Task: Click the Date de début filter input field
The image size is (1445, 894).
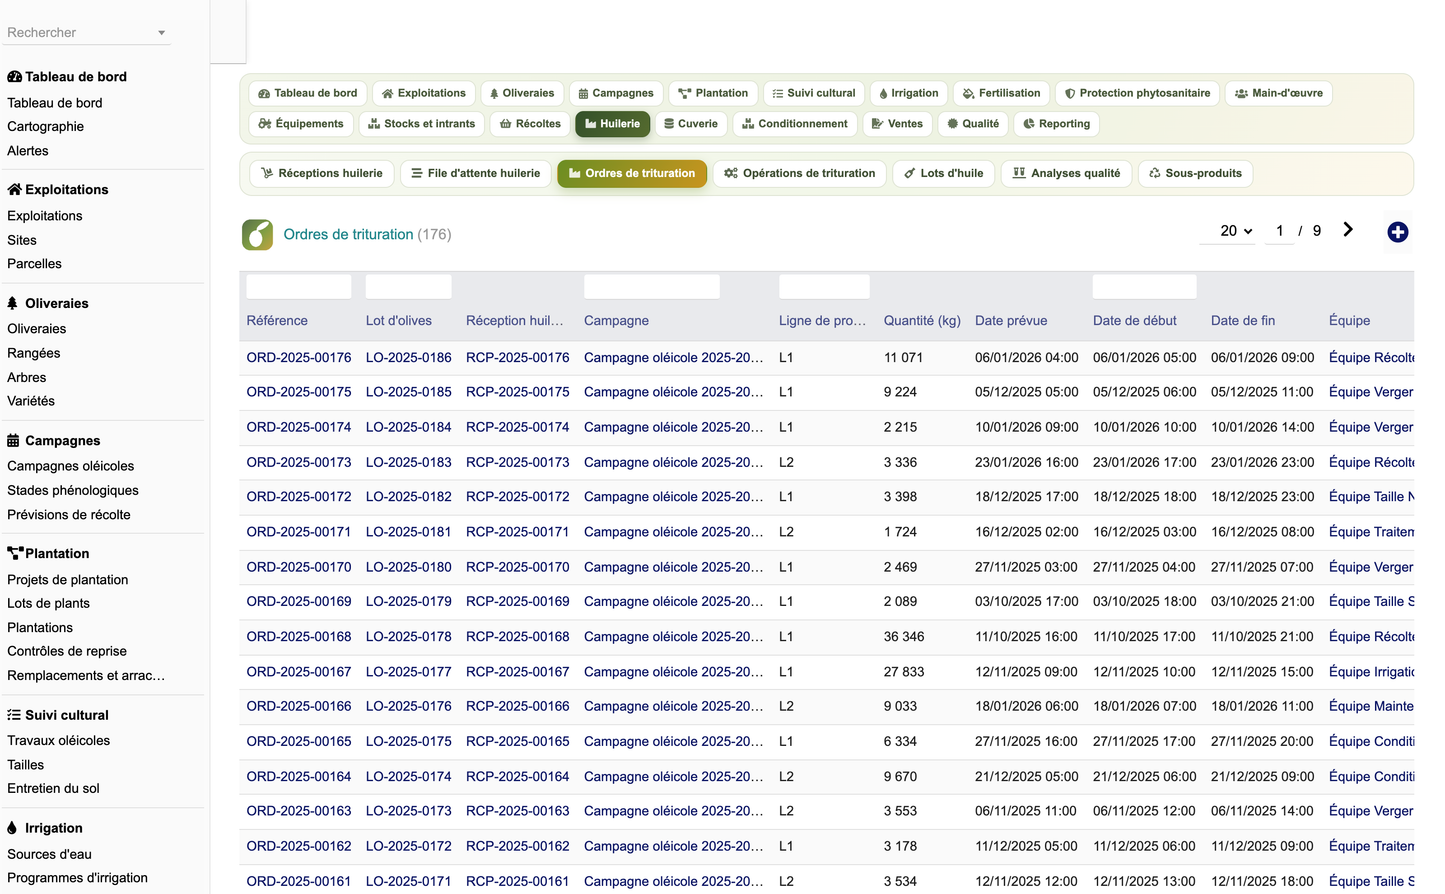Action: (x=1145, y=287)
